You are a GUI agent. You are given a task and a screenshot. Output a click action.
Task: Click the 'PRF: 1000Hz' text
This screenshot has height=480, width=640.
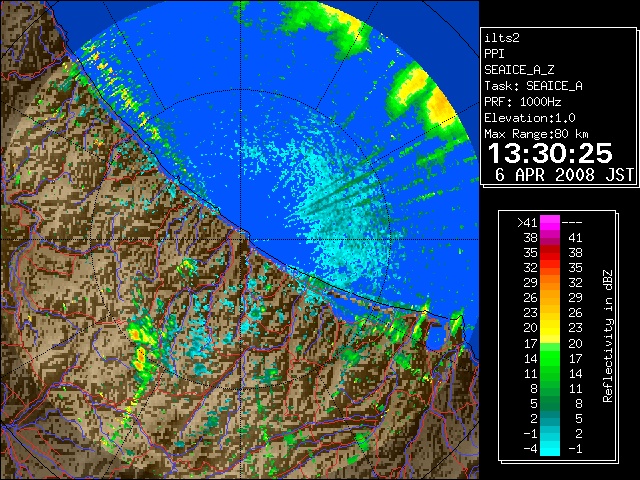[x=522, y=102]
